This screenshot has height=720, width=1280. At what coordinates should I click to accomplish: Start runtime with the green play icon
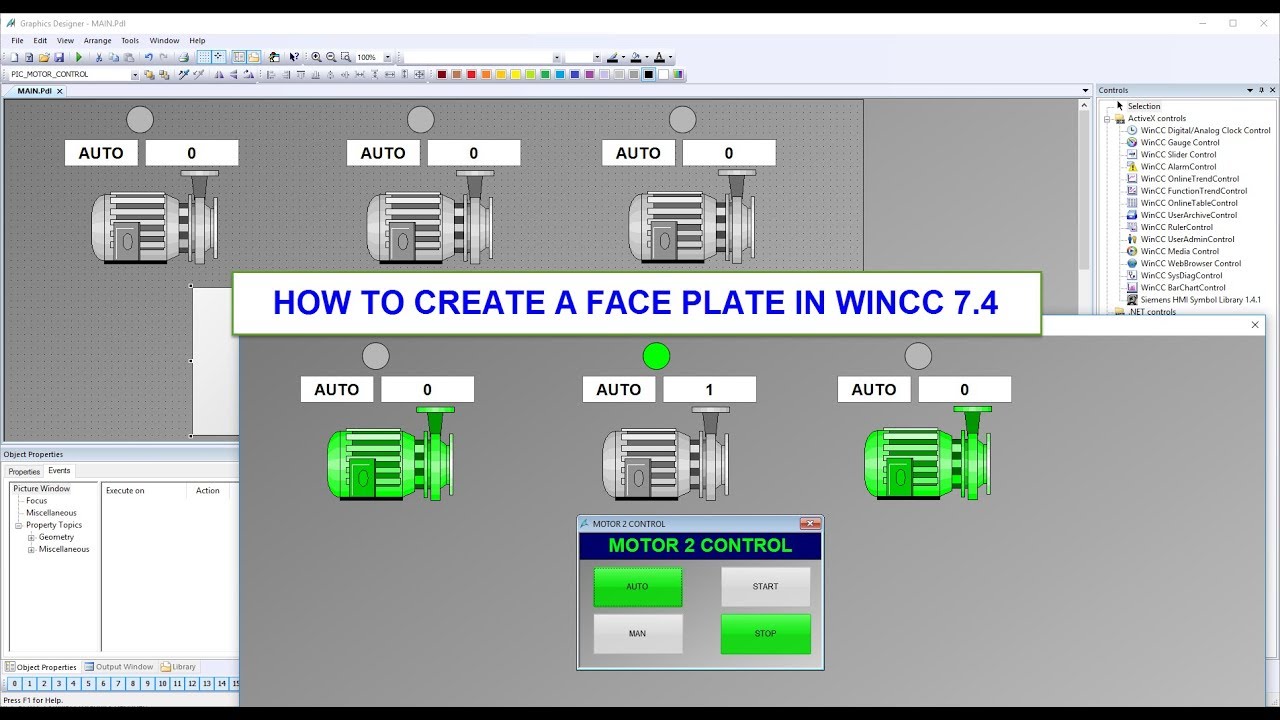79,57
